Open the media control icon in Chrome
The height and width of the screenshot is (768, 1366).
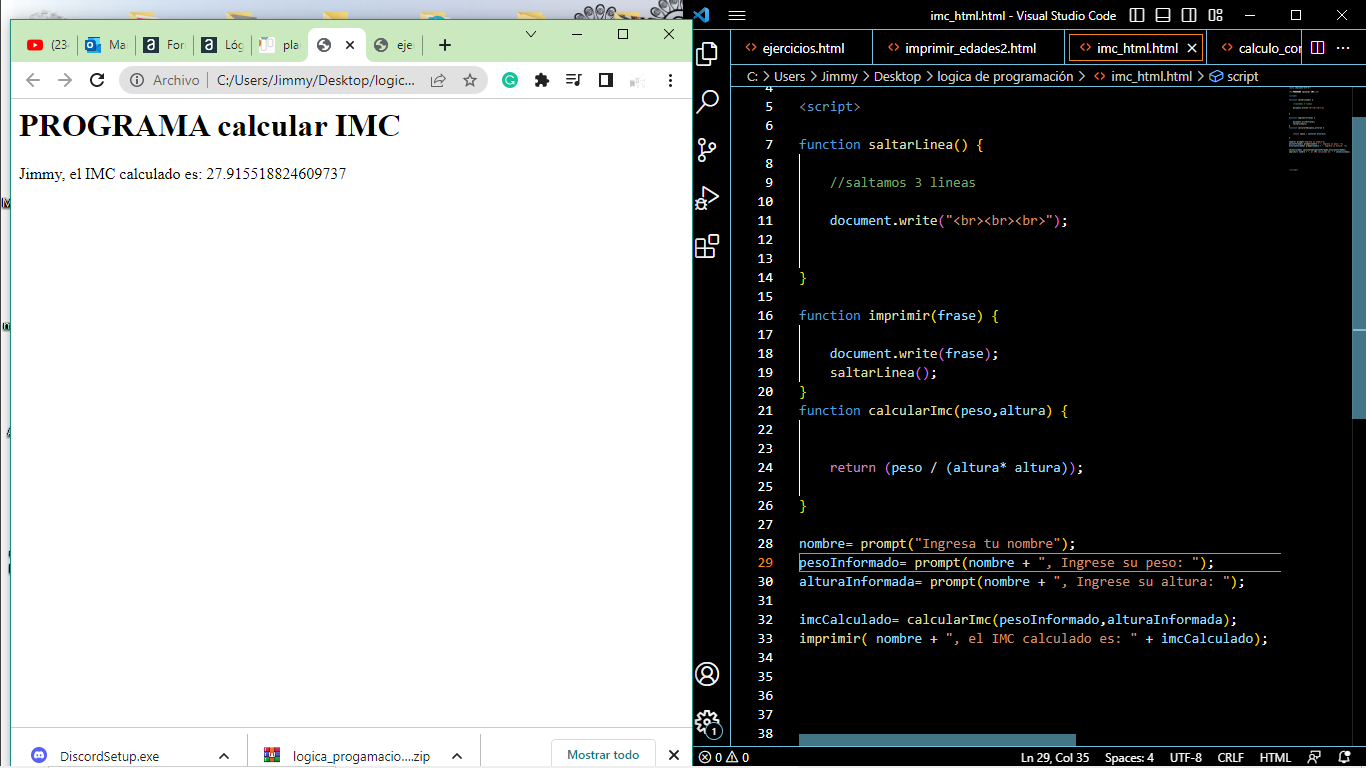[573, 80]
